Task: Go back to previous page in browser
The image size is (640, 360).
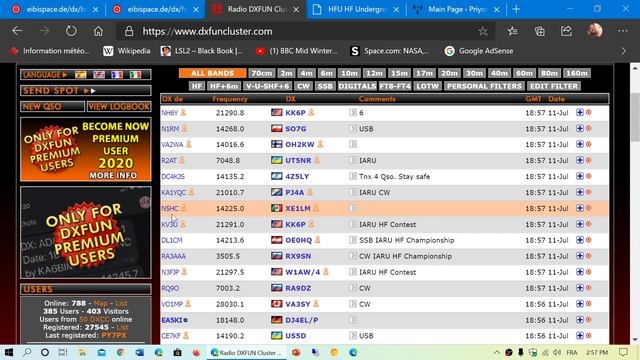Action: (17, 31)
